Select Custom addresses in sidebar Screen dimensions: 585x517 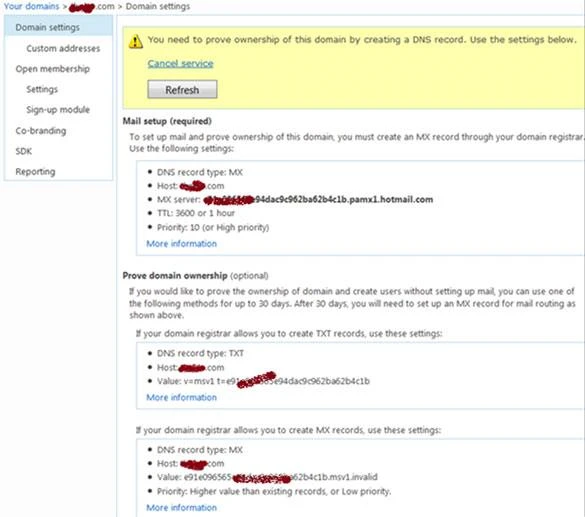coord(63,48)
